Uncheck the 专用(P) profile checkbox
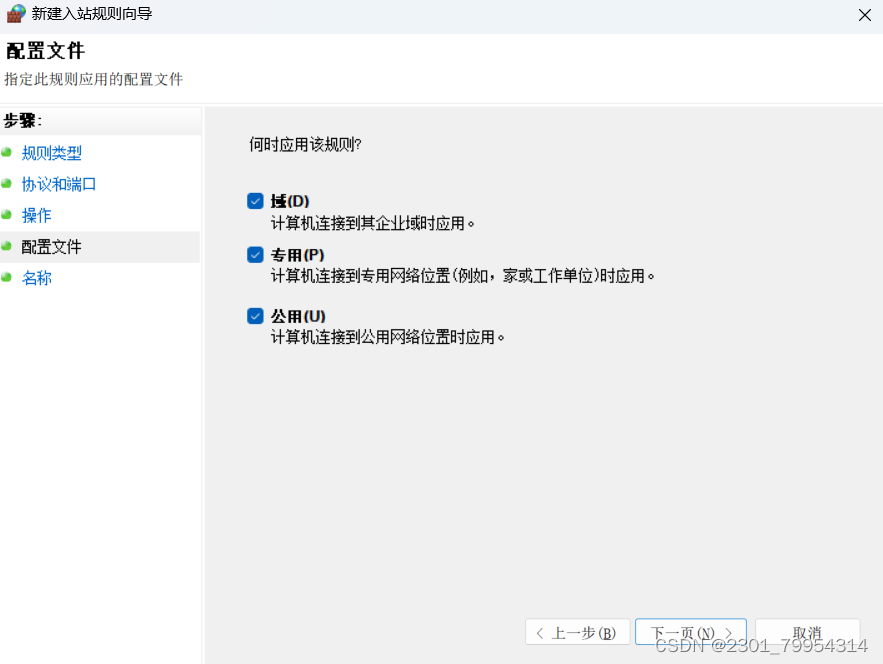 [x=255, y=255]
